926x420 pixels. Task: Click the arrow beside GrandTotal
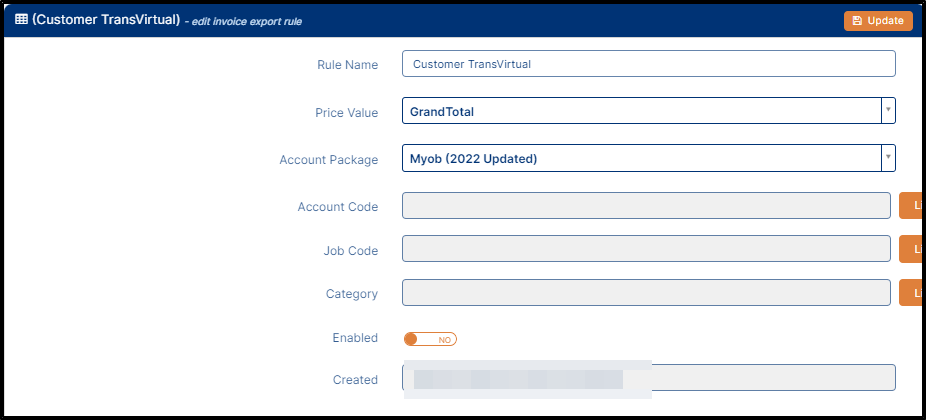(x=888, y=110)
